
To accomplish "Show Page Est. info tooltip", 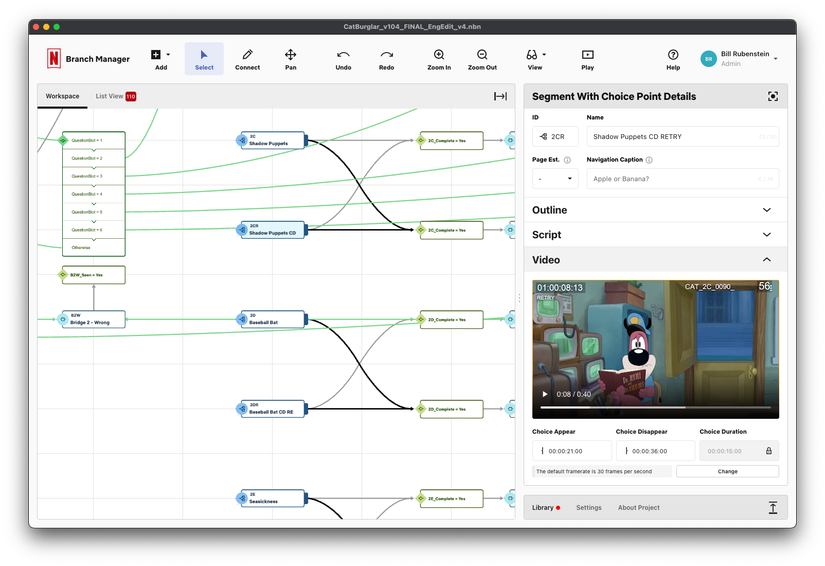I will point(567,160).
